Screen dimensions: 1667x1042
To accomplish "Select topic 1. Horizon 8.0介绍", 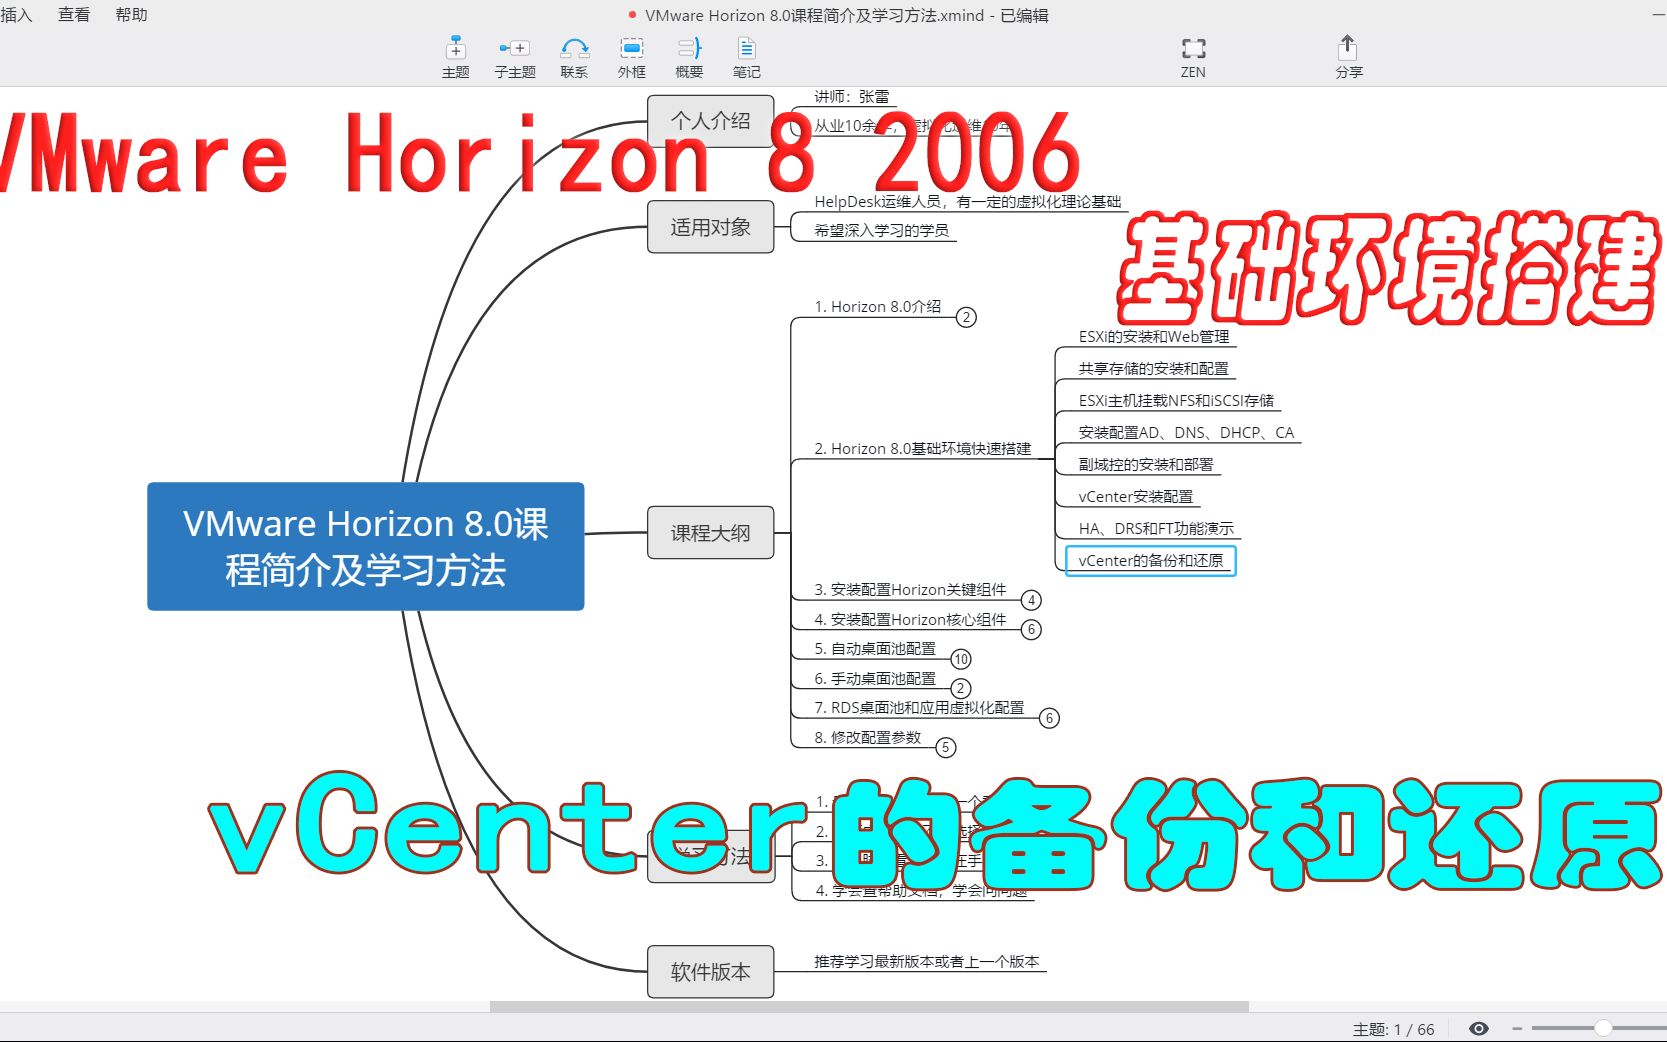I will click(877, 307).
